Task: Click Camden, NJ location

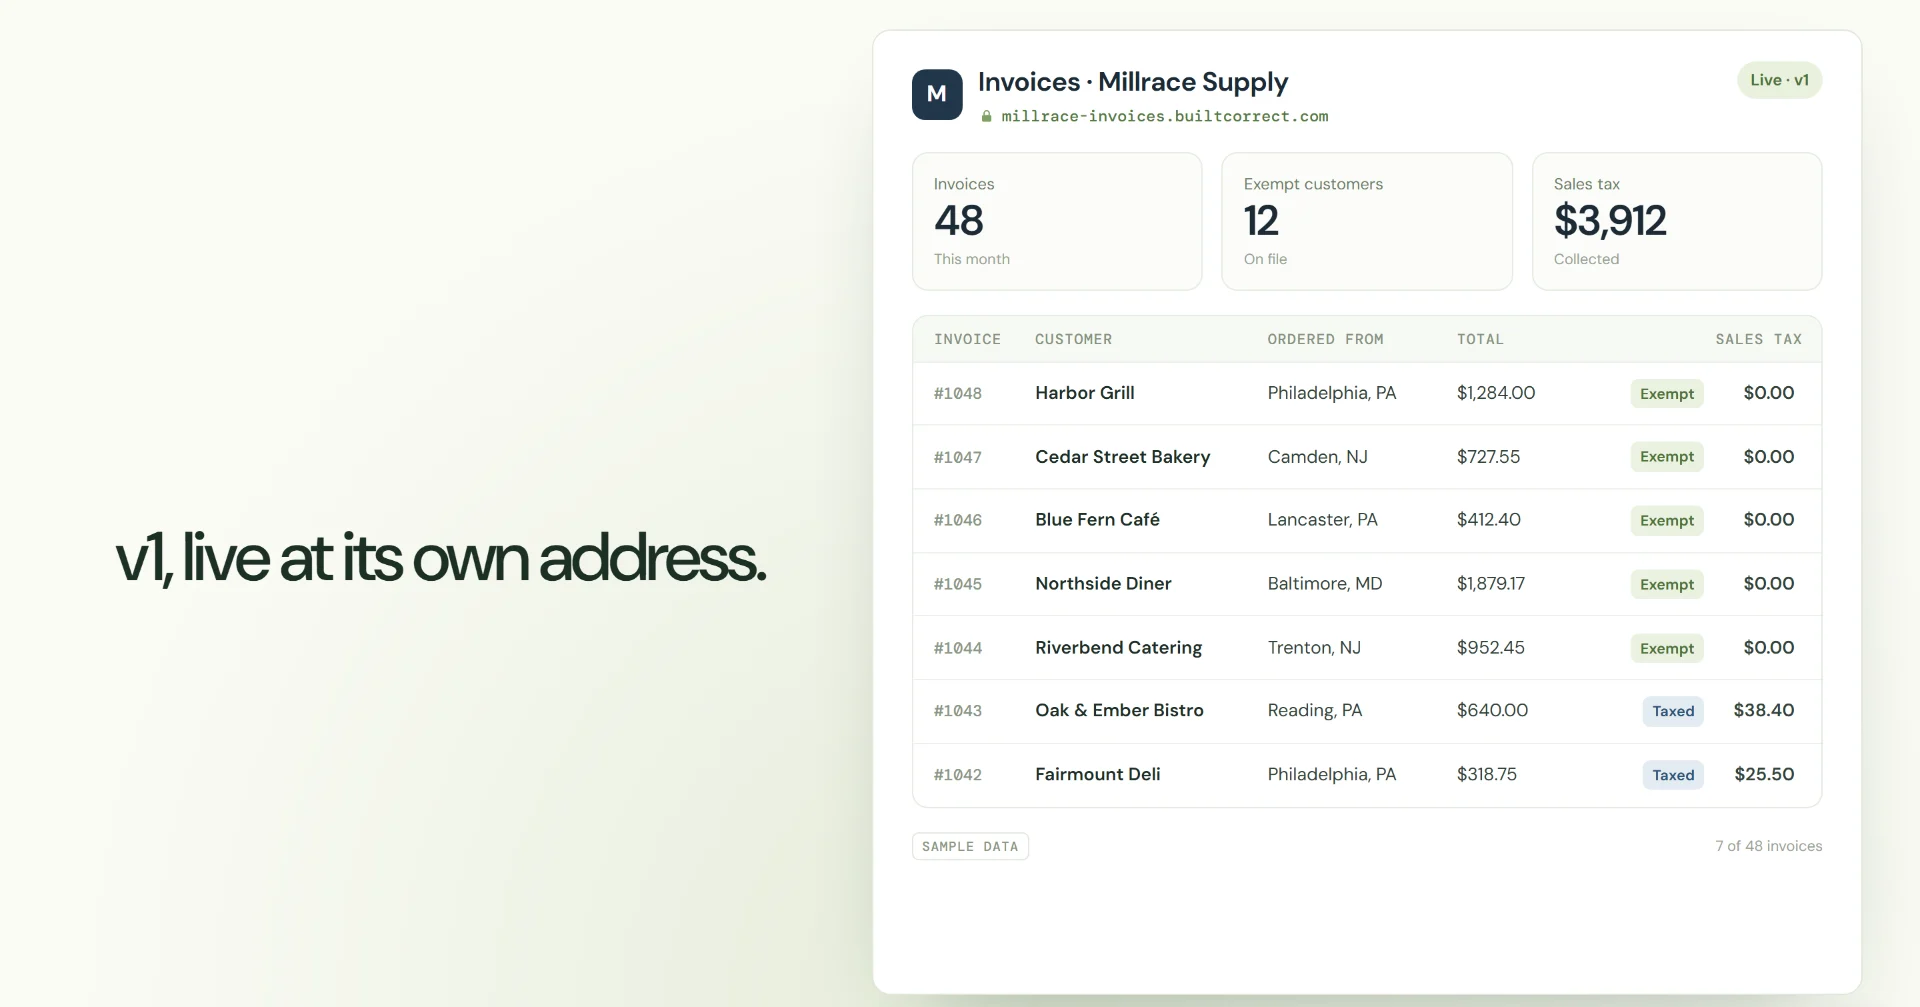Action: coord(1317,457)
